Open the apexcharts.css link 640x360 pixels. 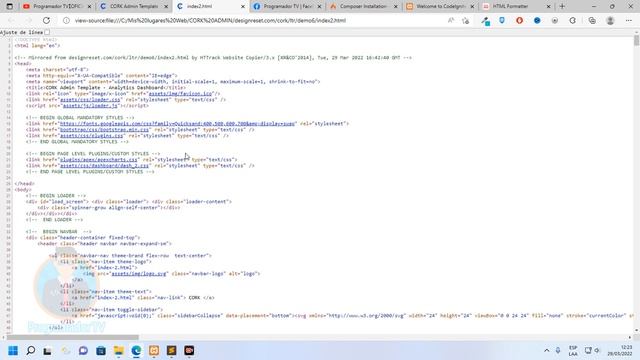point(99,160)
